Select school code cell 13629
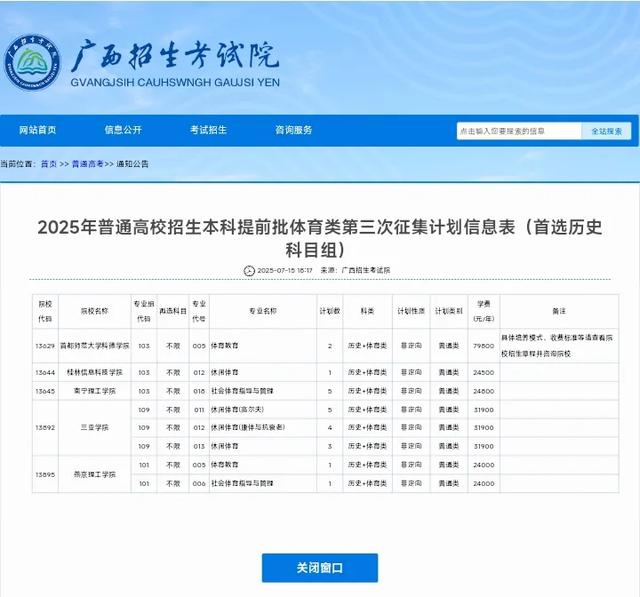Viewport: 640px width, 597px height. point(45,346)
